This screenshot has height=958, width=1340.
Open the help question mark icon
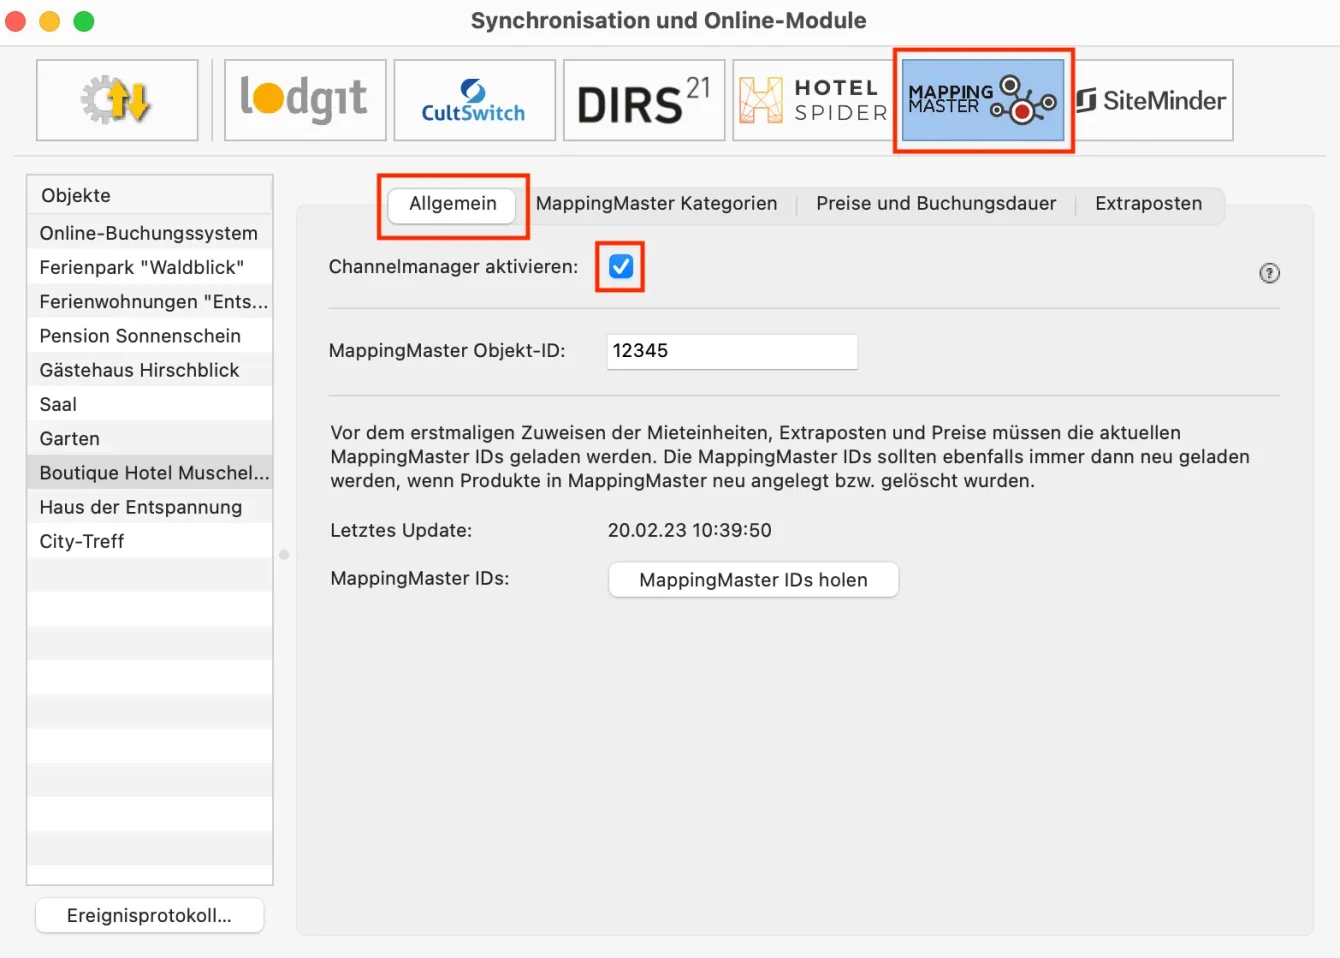[x=1269, y=273]
